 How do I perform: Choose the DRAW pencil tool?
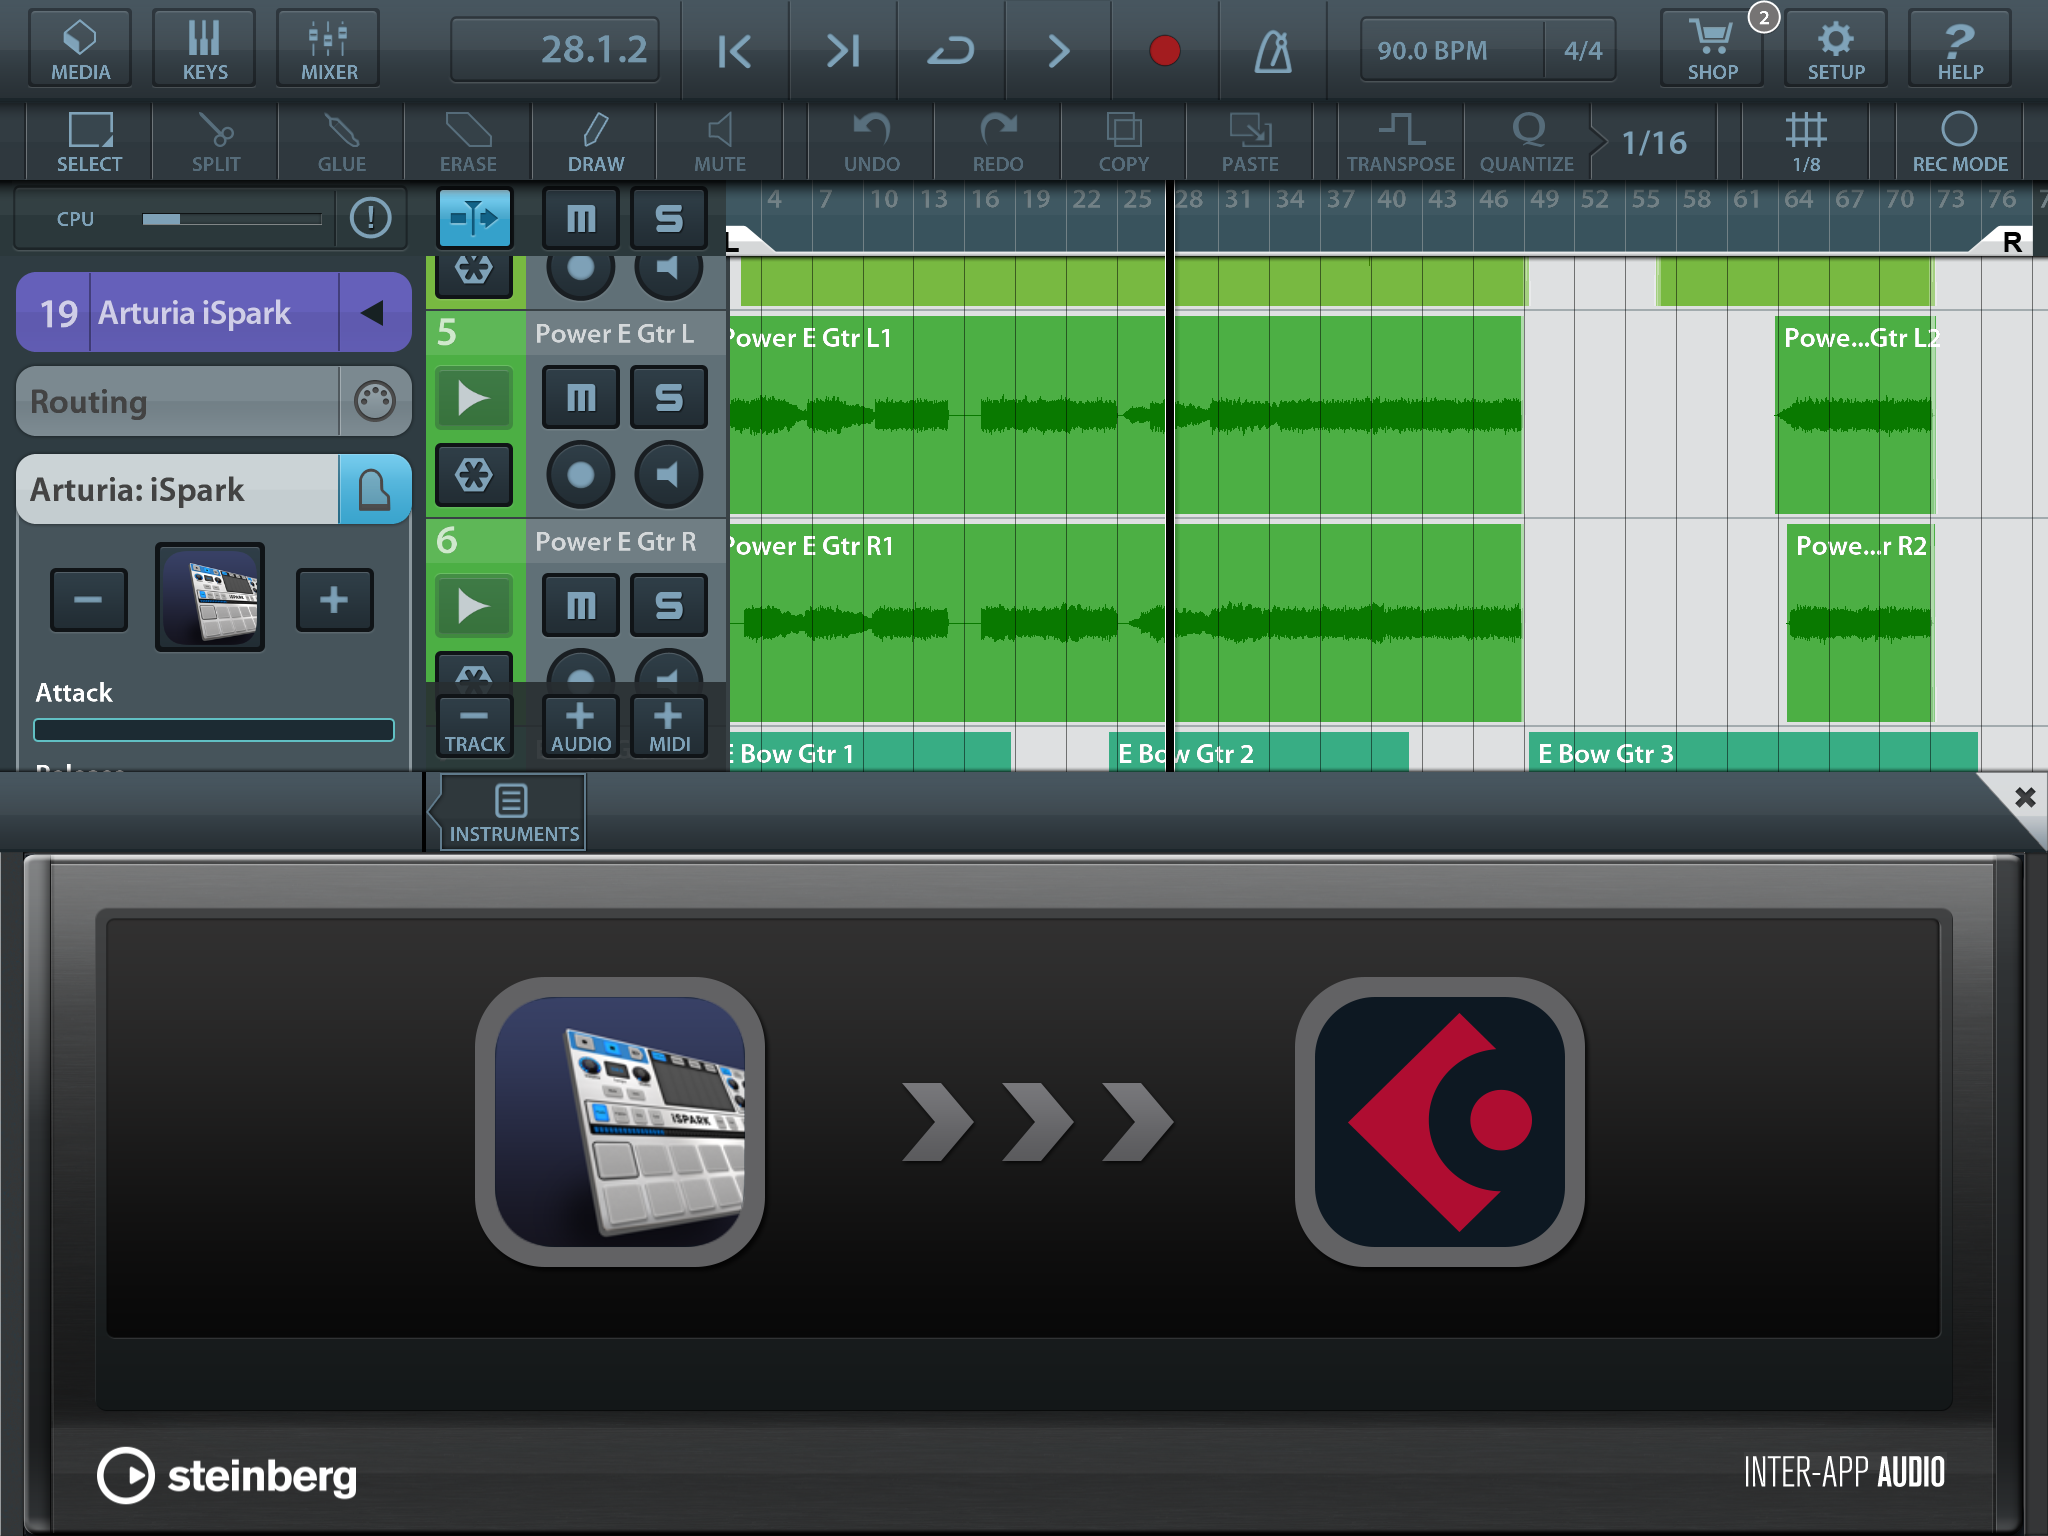tap(595, 142)
